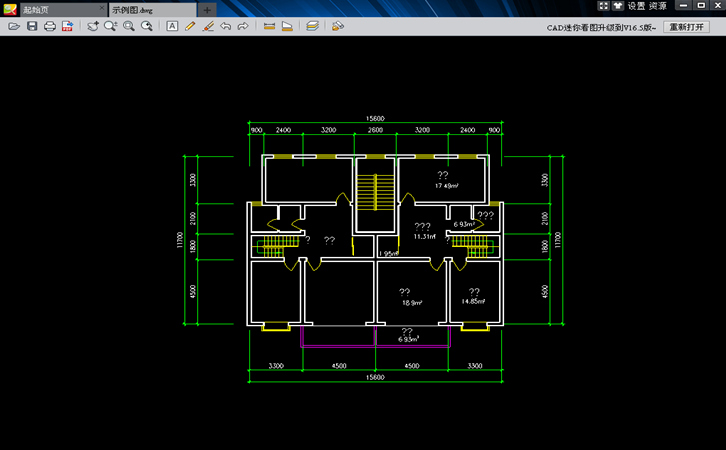Select the yellow pencil draw tool
The image size is (726, 450).
click(190, 26)
